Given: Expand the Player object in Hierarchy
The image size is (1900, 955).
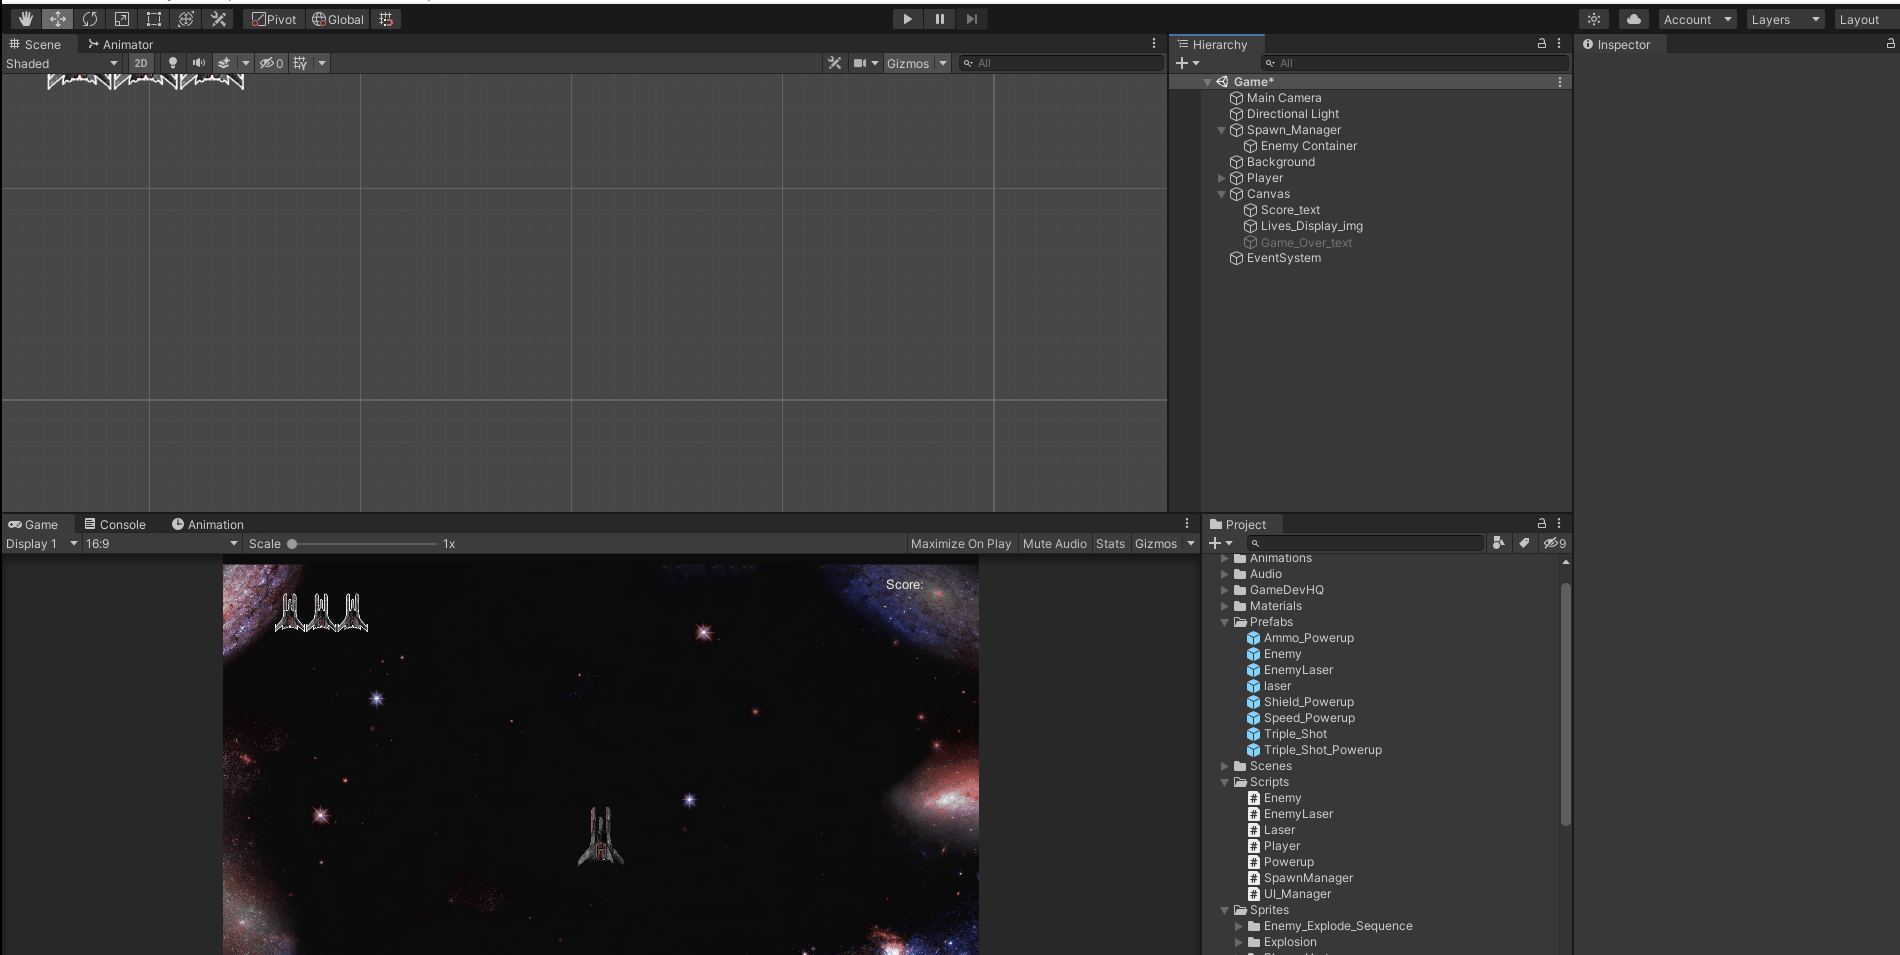Looking at the screenshot, I should click(x=1221, y=178).
